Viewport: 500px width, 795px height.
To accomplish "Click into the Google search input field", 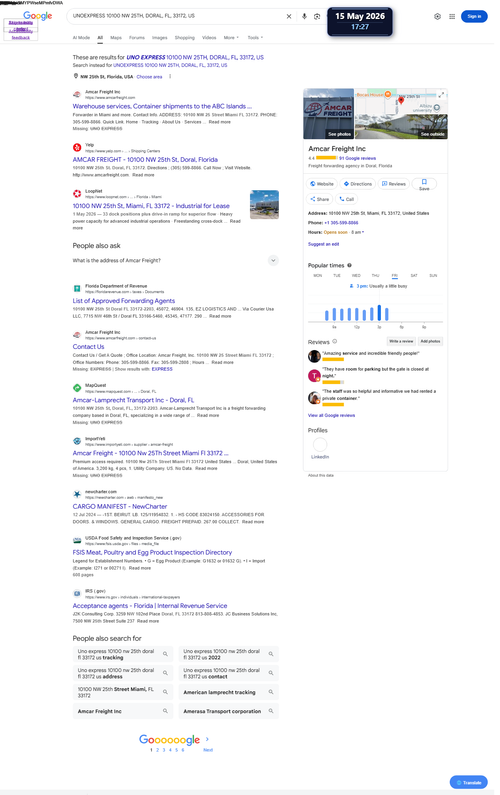I will click(x=177, y=16).
